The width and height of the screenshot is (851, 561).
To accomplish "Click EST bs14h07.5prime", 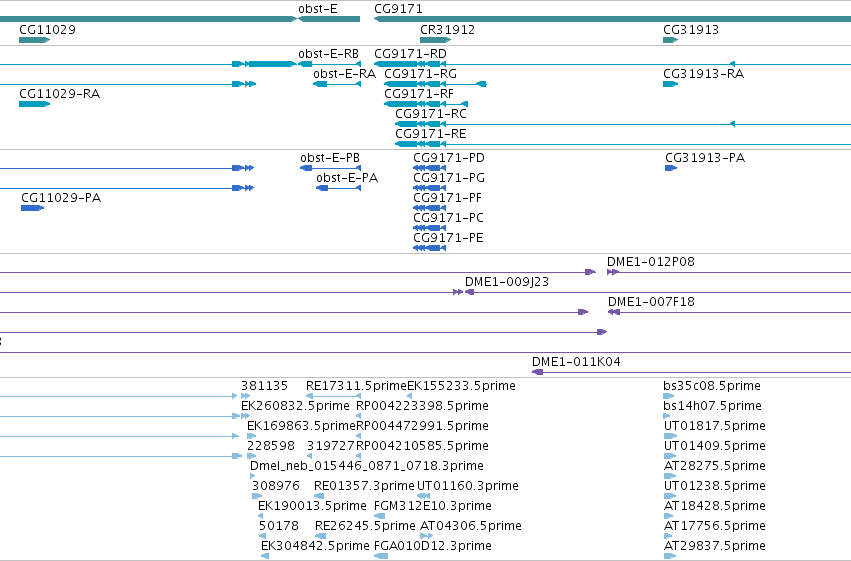I will 712,406.
